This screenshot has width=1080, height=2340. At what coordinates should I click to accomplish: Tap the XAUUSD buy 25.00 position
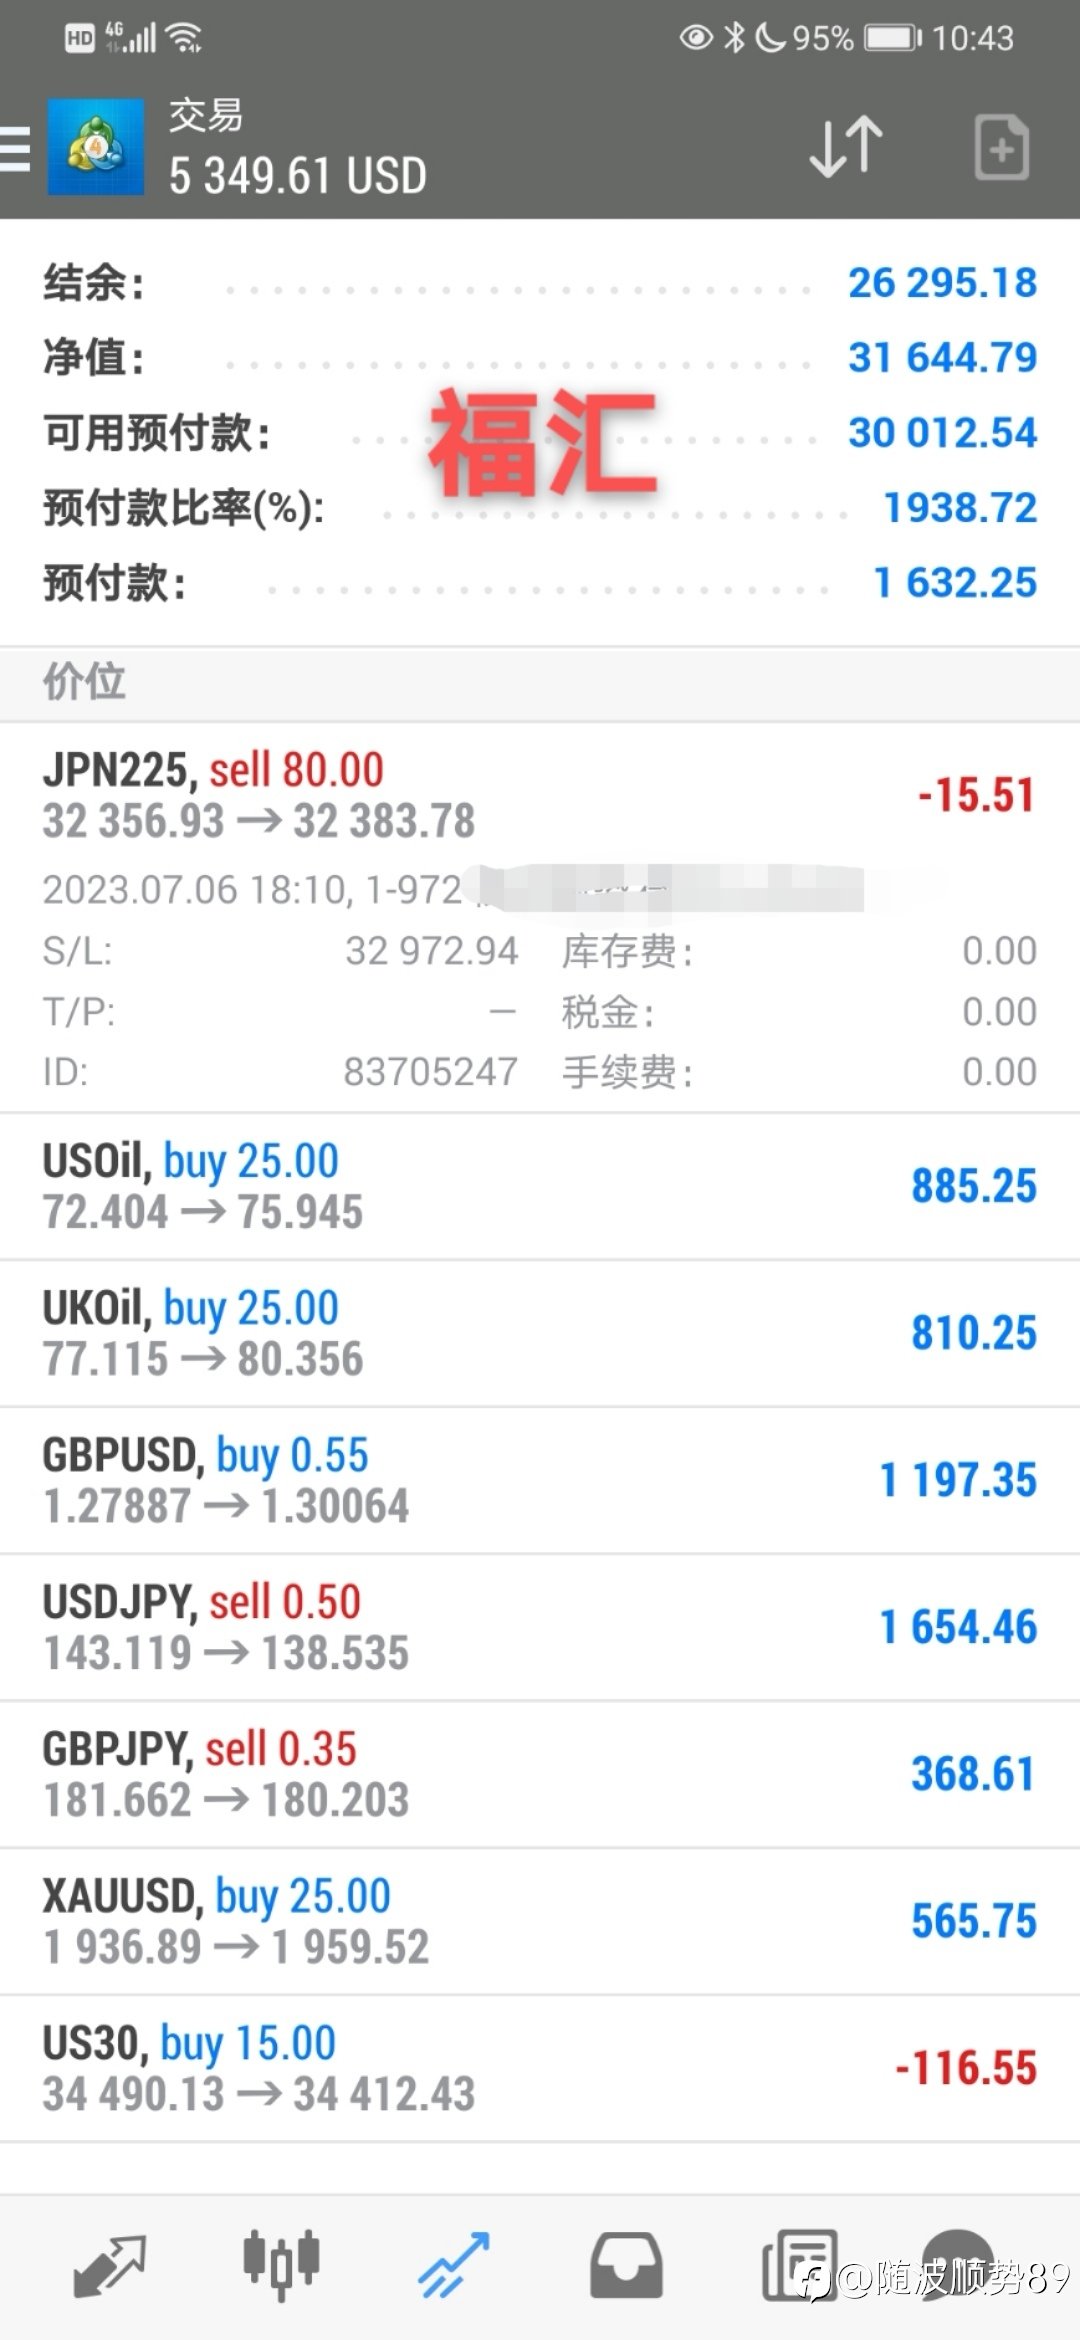tap(540, 1921)
